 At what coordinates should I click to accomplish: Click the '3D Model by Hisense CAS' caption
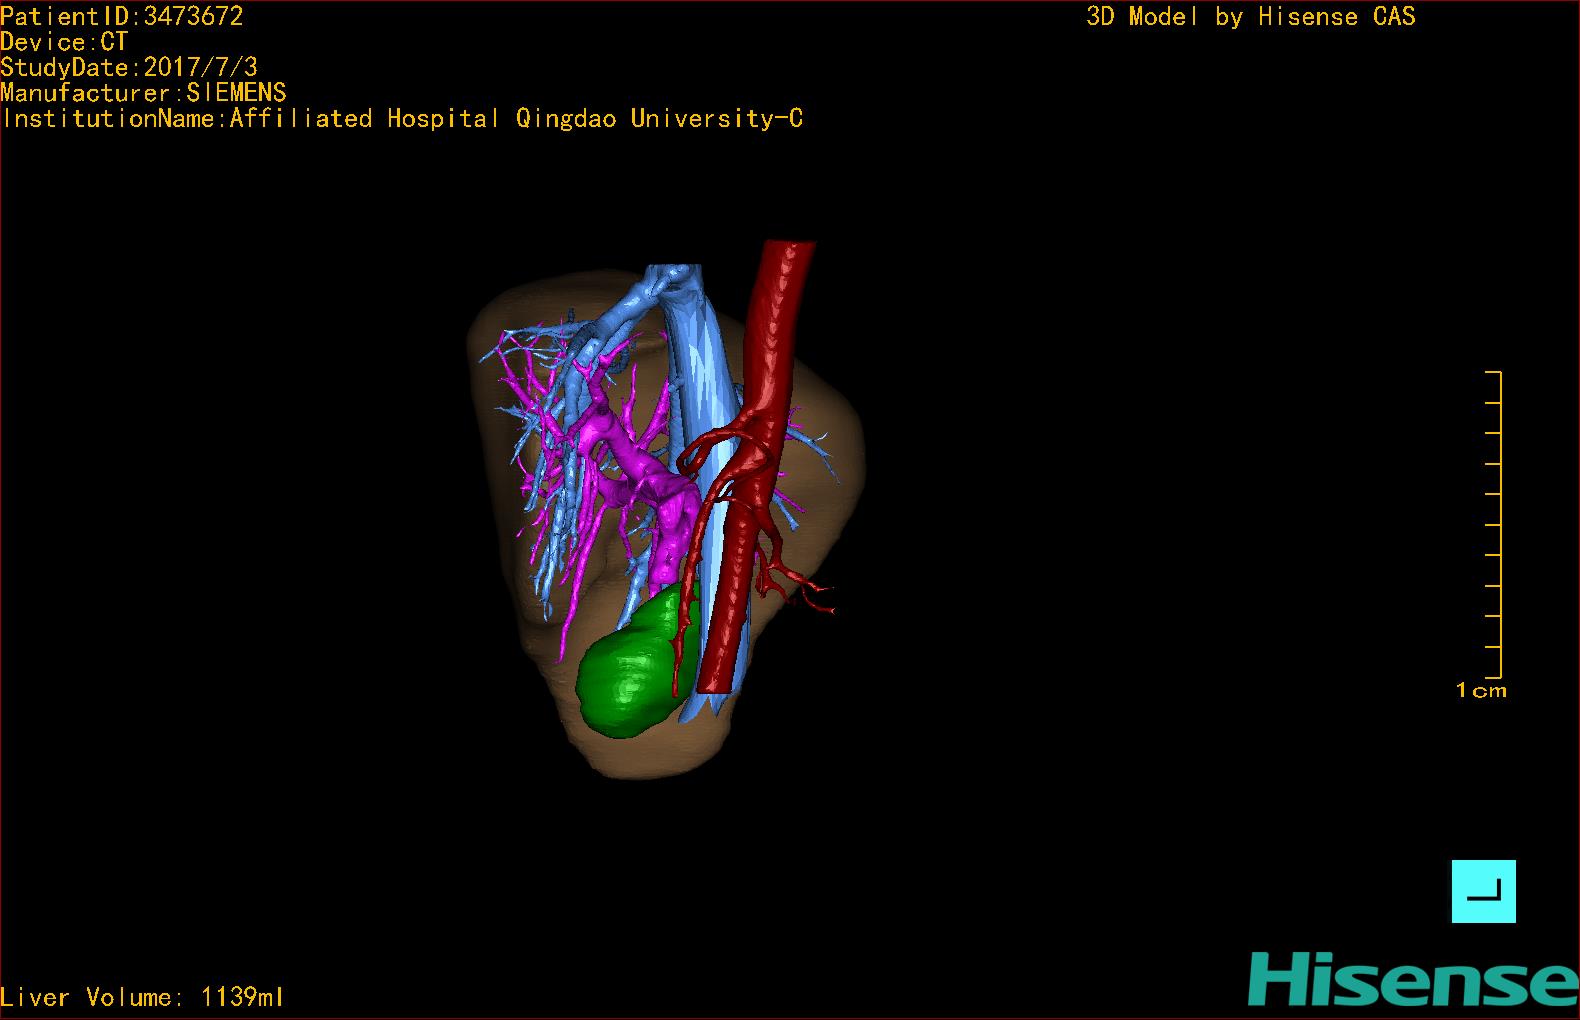[1251, 16]
